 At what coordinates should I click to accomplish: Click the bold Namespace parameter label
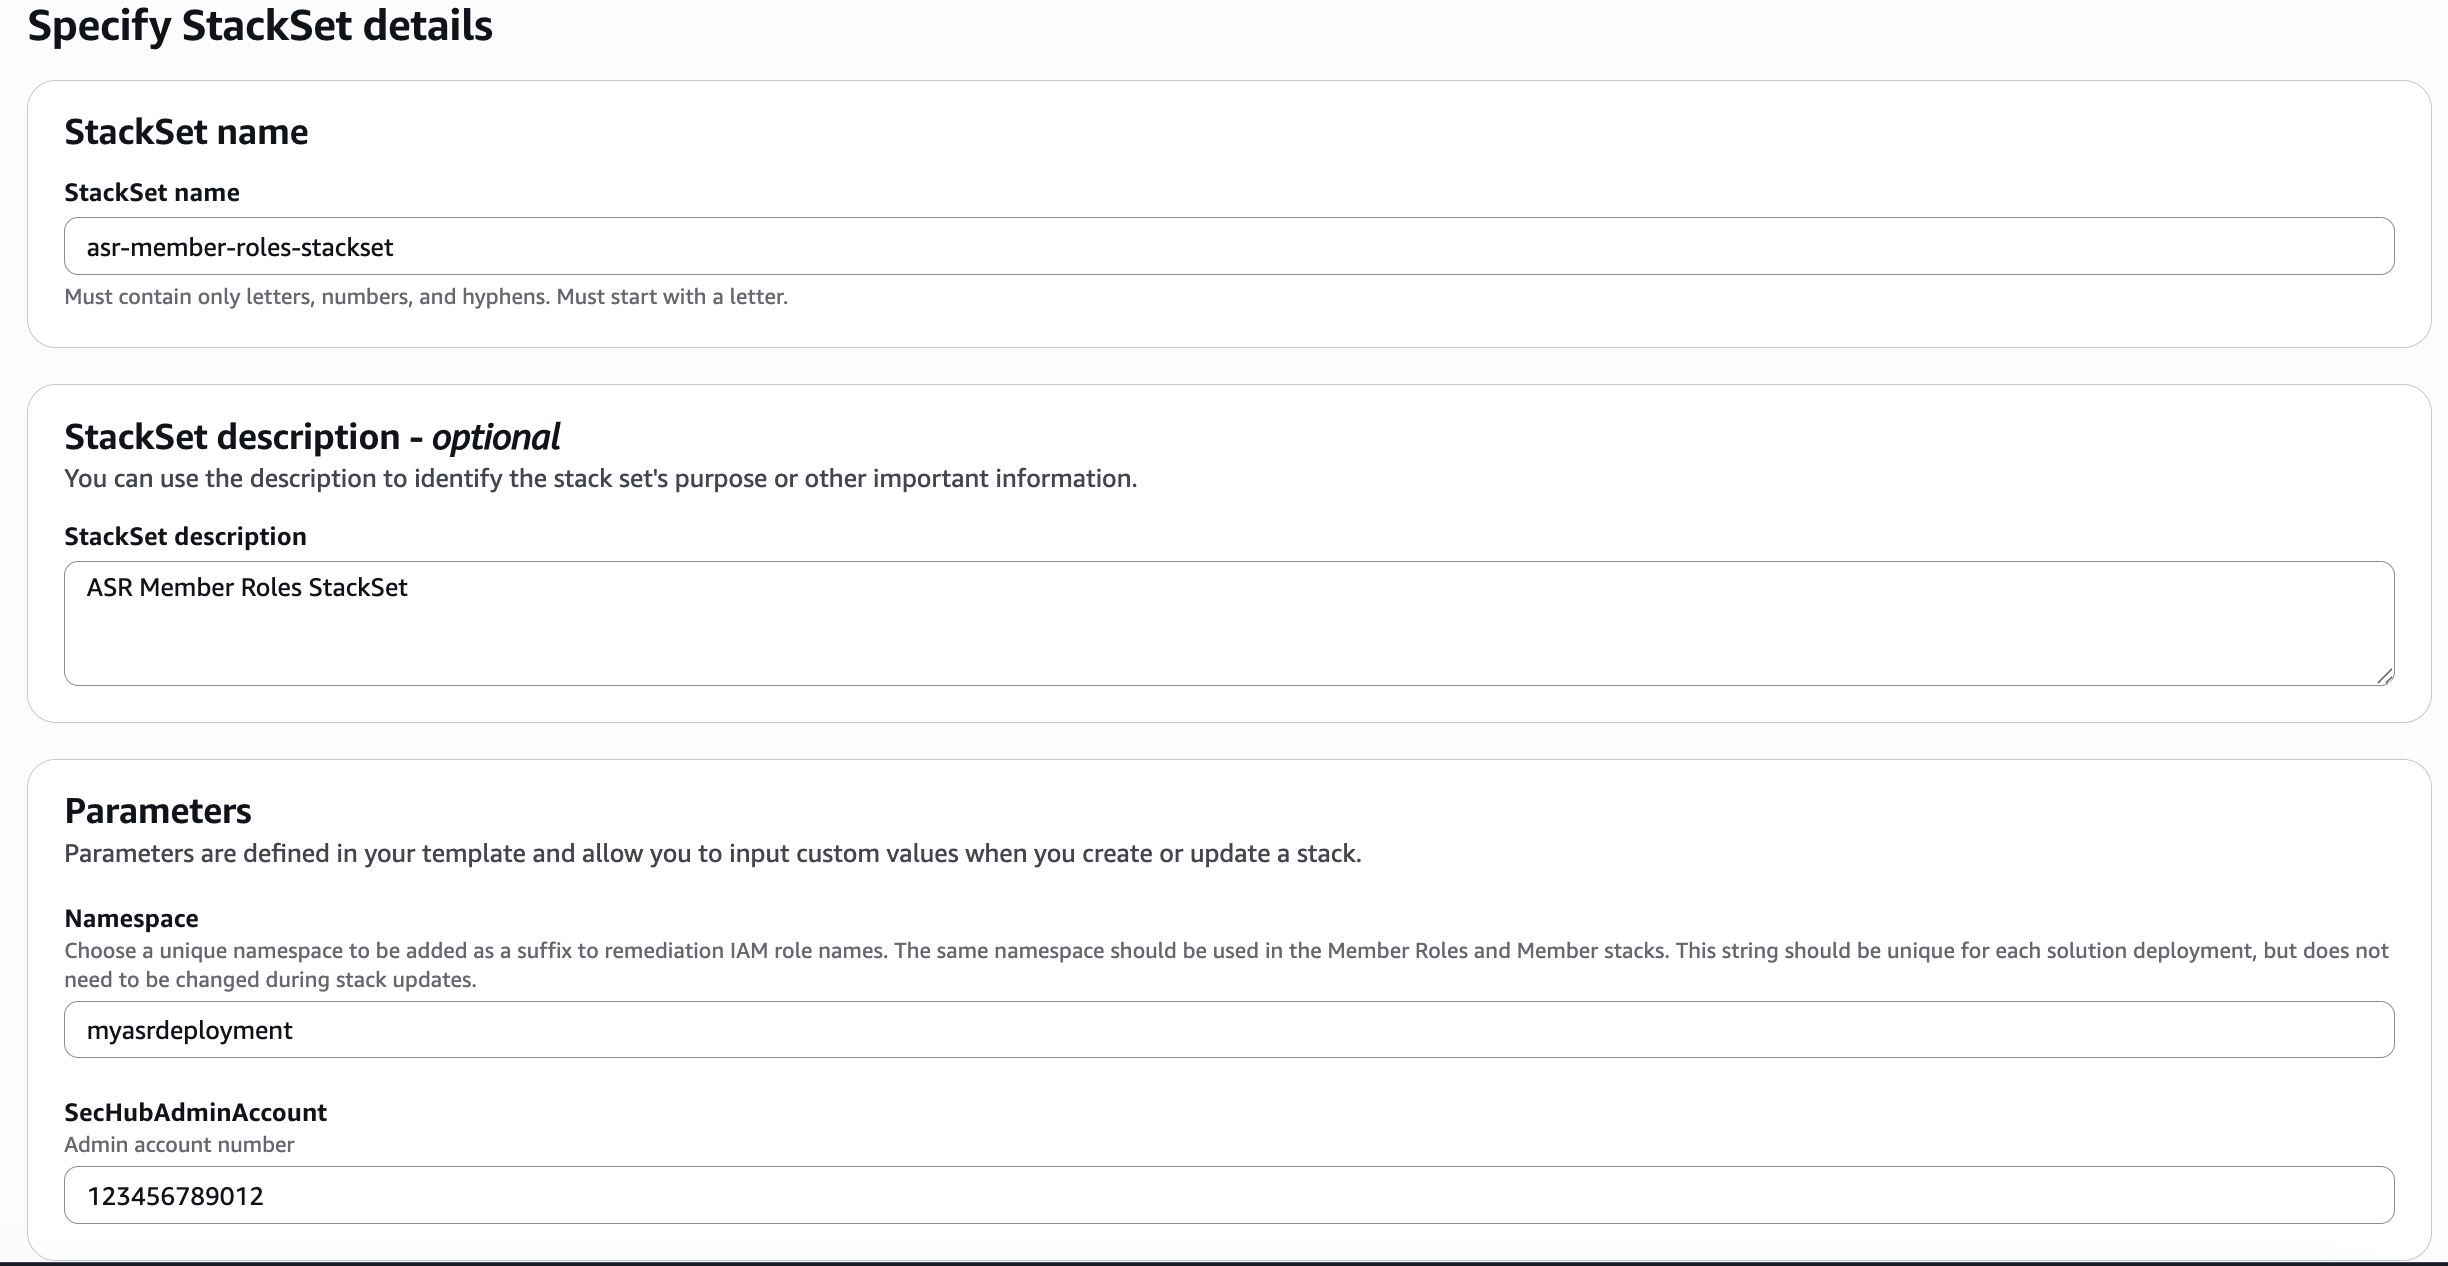131,918
